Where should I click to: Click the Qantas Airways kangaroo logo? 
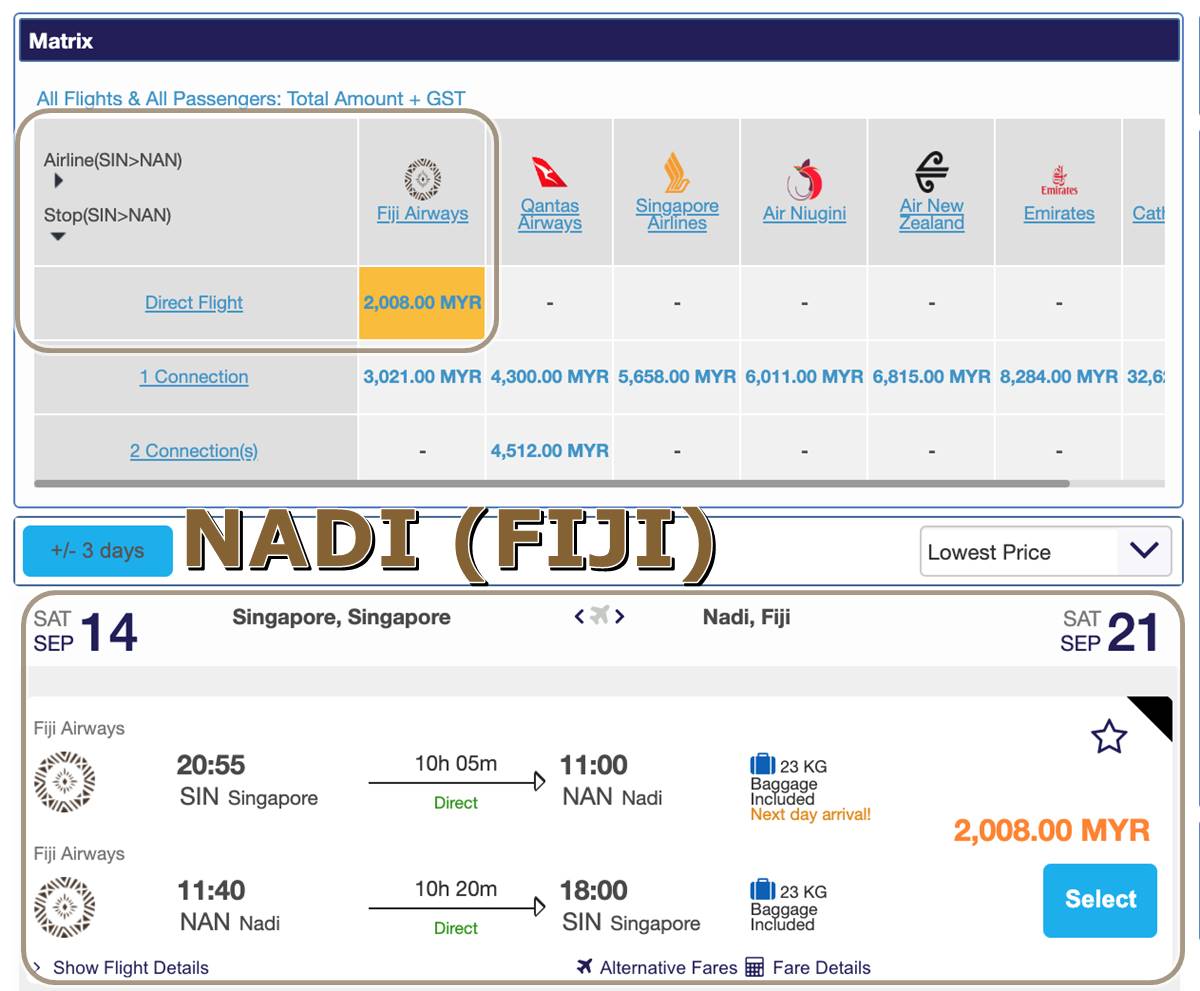click(549, 172)
